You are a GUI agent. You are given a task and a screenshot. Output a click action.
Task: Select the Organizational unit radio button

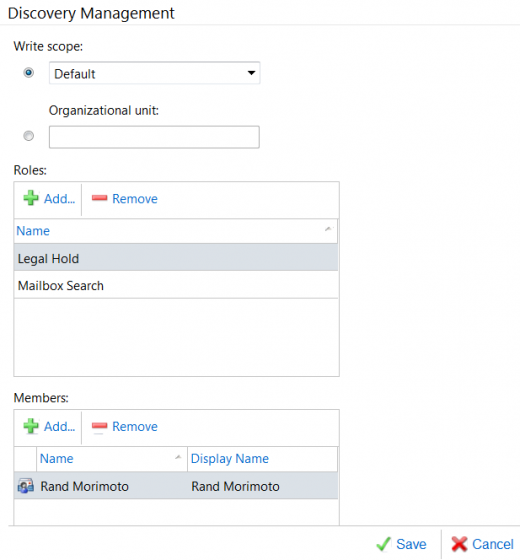tap(29, 136)
